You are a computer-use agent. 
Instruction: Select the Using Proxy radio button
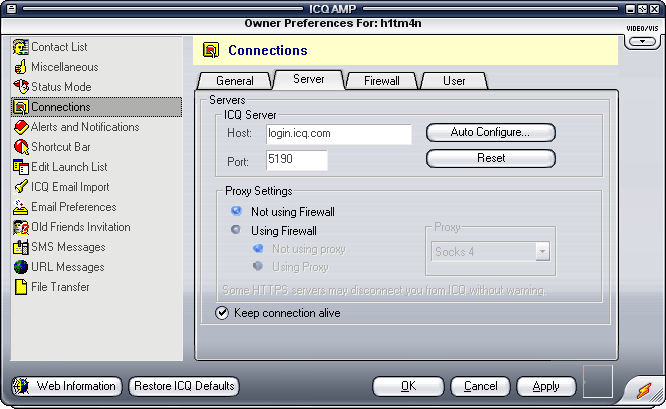pos(258,266)
